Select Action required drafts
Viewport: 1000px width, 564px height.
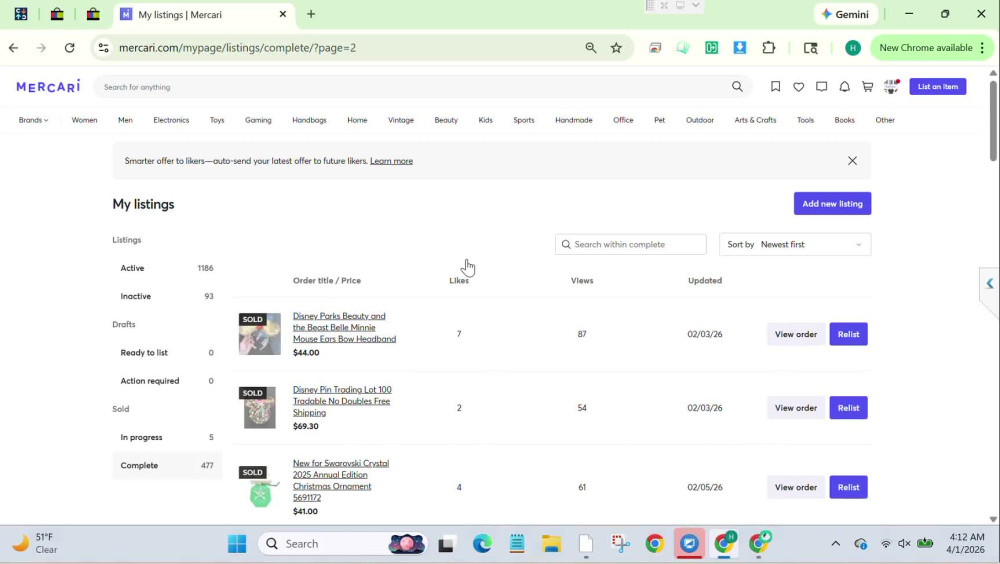click(x=167, y=381)
